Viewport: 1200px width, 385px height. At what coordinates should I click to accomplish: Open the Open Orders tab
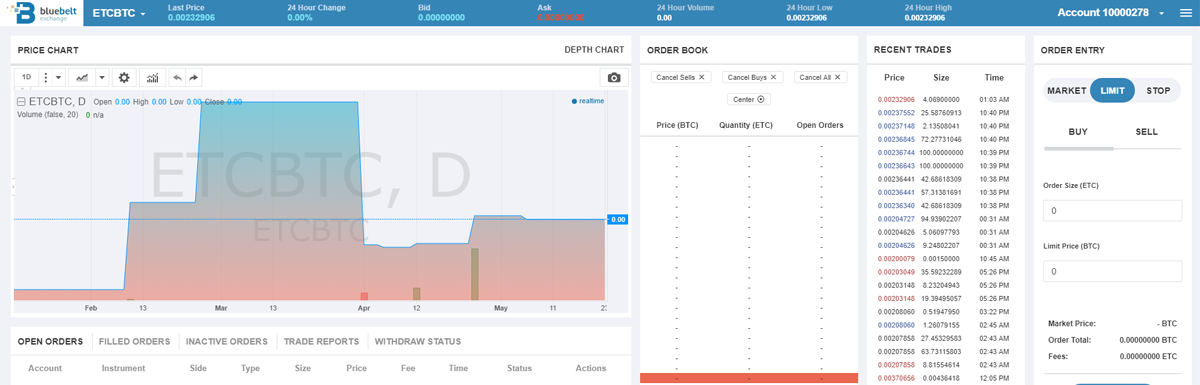[50, 342]
